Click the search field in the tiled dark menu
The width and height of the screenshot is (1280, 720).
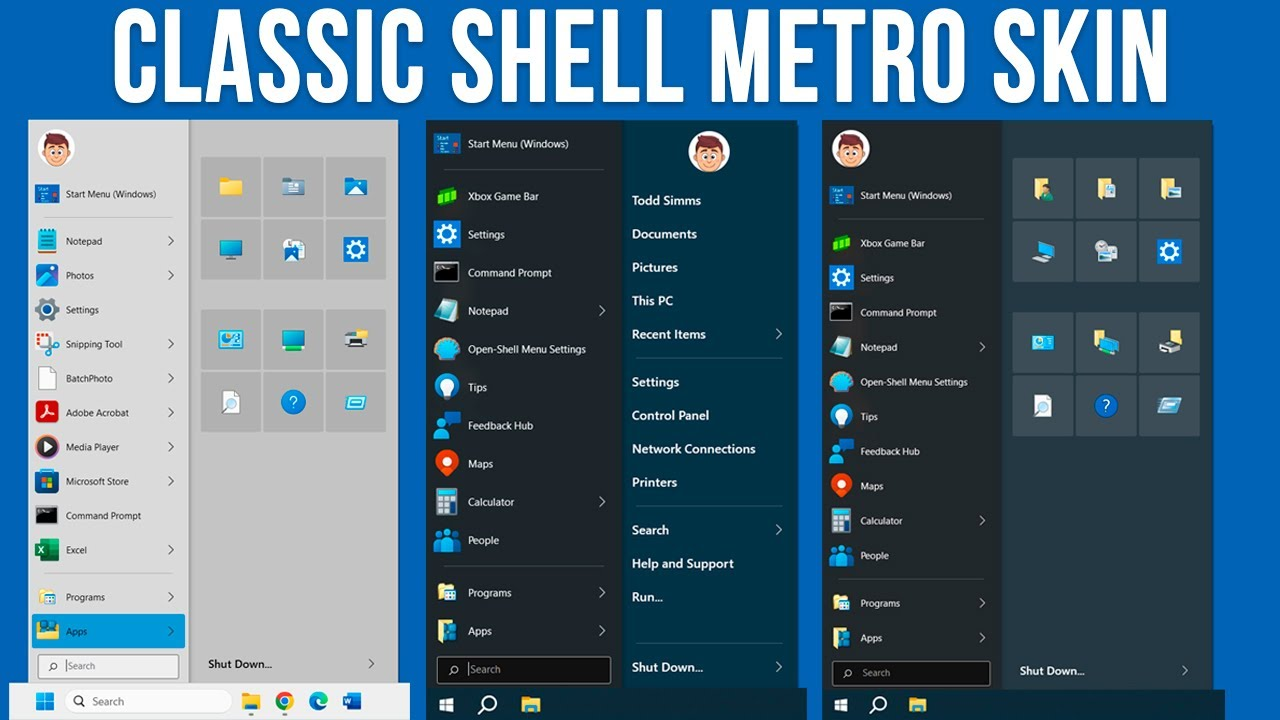tap(911, 673)
